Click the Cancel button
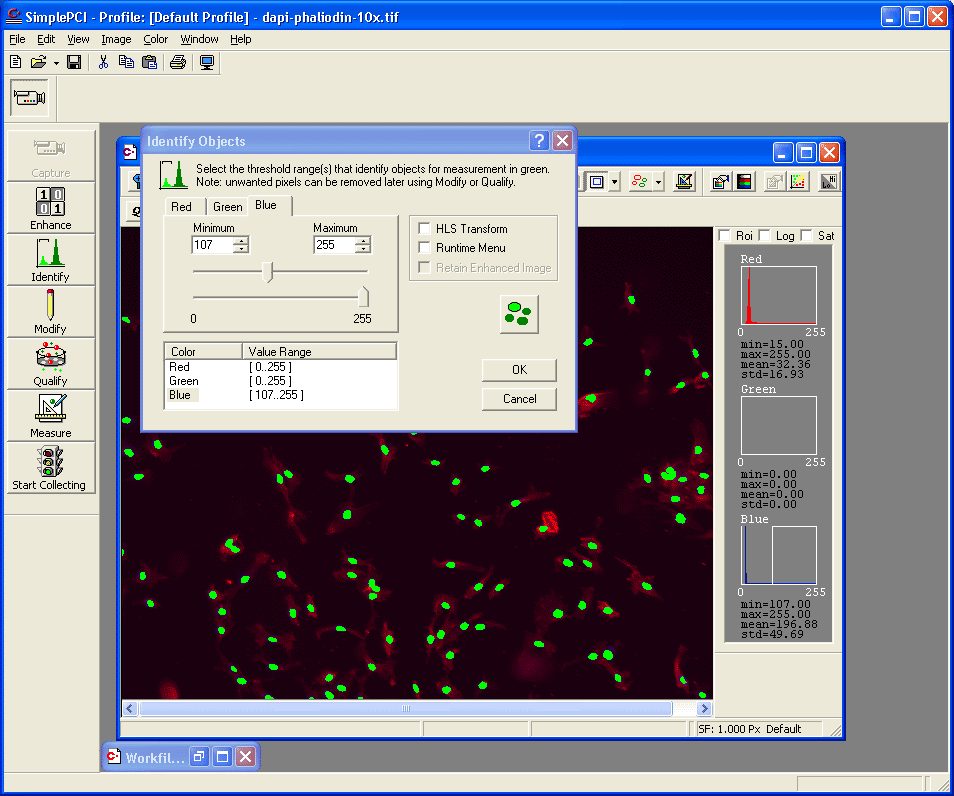The image size is (954, 796). (x=519, y=399)
